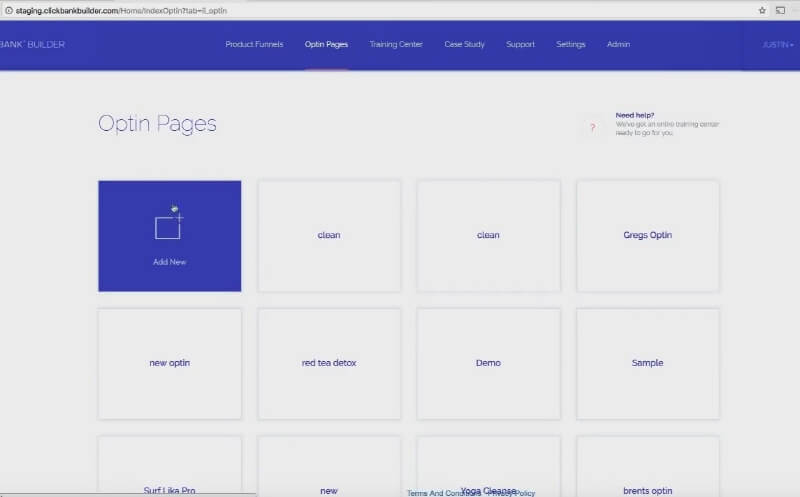The height and width of the screenshot is (497, 800).
Task: Open Settings in the navigation bar
Action: [x=570, y=44]
